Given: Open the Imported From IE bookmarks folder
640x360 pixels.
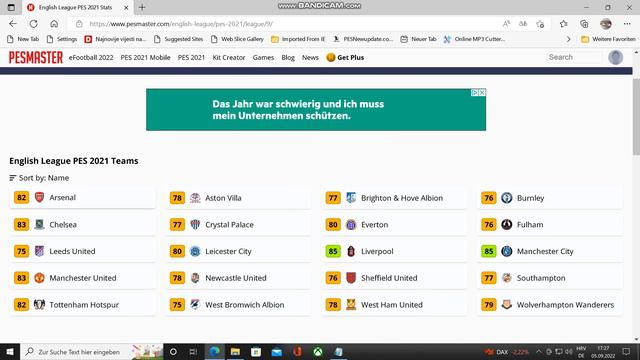Looking at the screenshot, I should click(298, 39).
